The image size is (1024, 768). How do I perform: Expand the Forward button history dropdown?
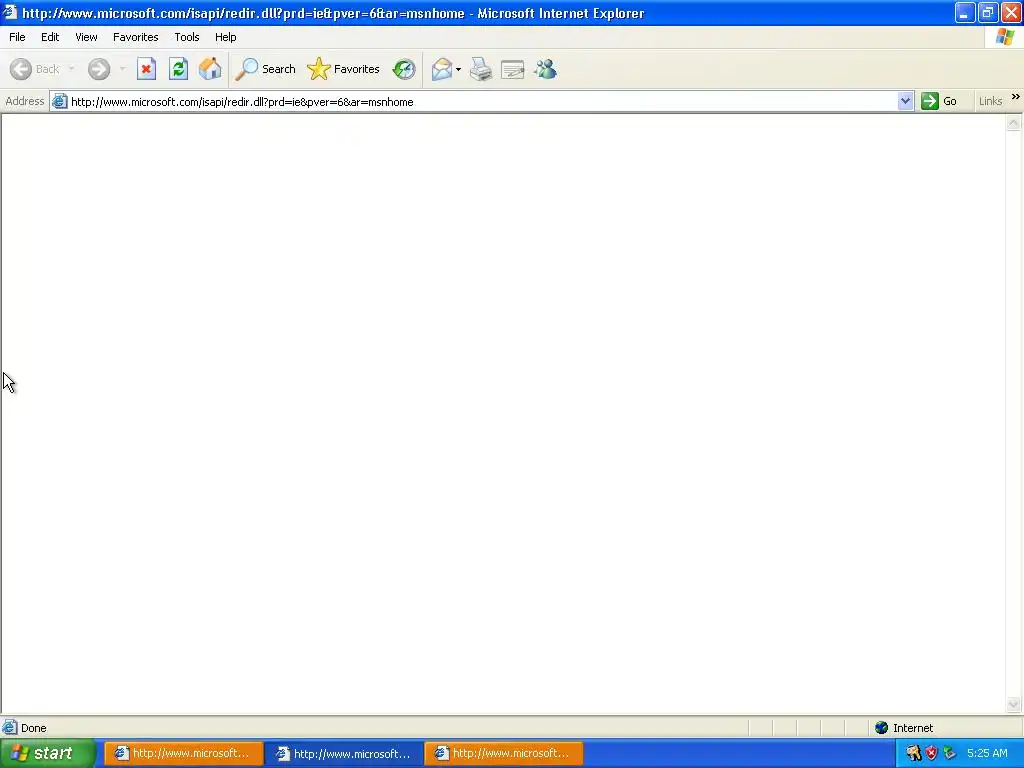pos(122,69)
